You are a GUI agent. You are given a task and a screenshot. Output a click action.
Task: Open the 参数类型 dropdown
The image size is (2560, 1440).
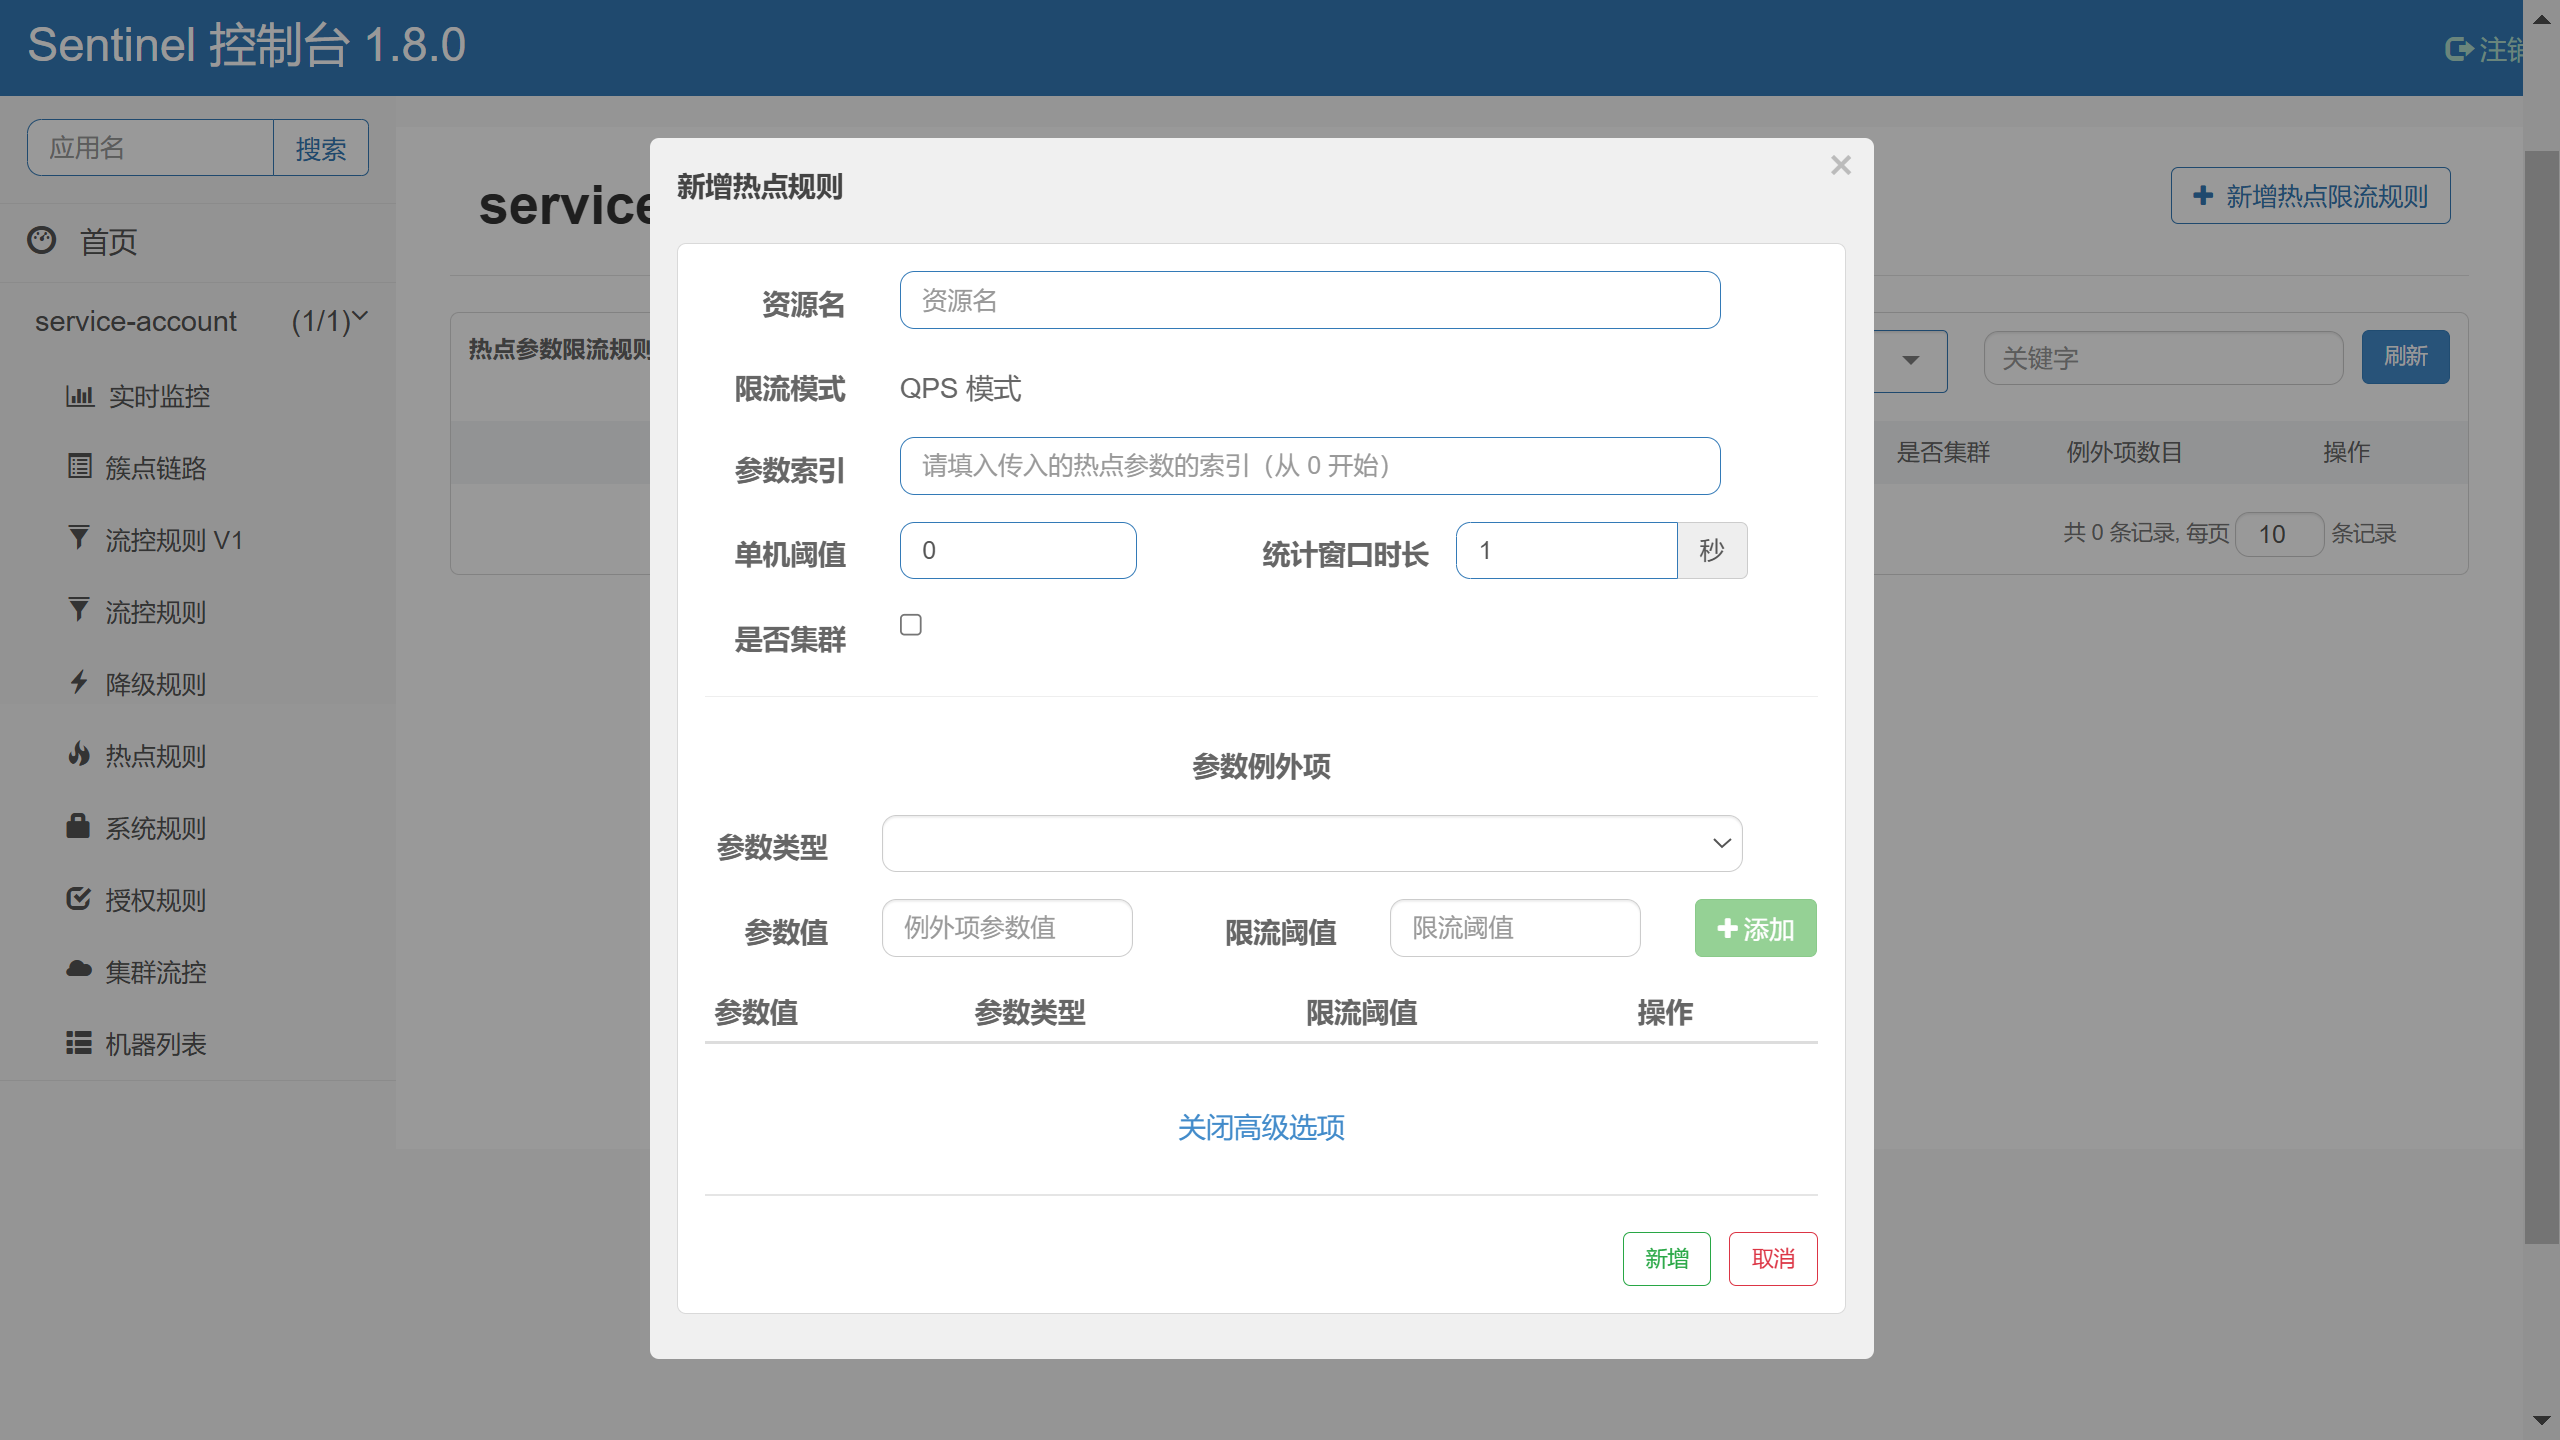click(x=1311, y=843)
